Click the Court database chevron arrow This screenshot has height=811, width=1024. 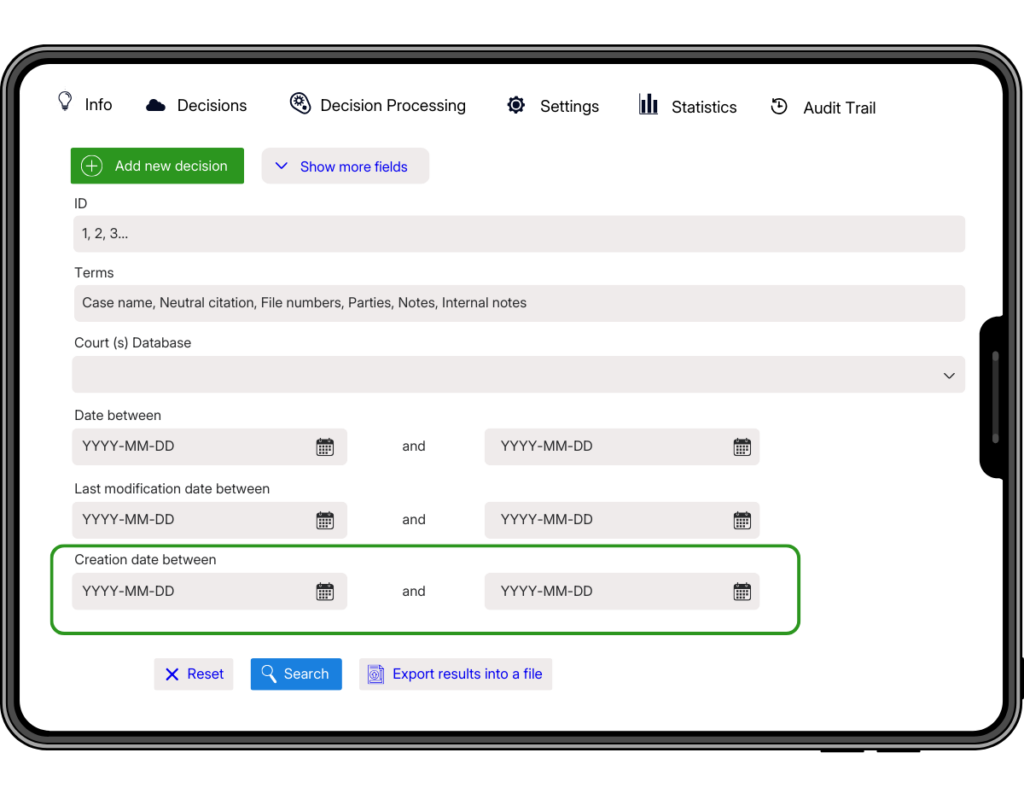pyautogui.click(x=948, y=376)
